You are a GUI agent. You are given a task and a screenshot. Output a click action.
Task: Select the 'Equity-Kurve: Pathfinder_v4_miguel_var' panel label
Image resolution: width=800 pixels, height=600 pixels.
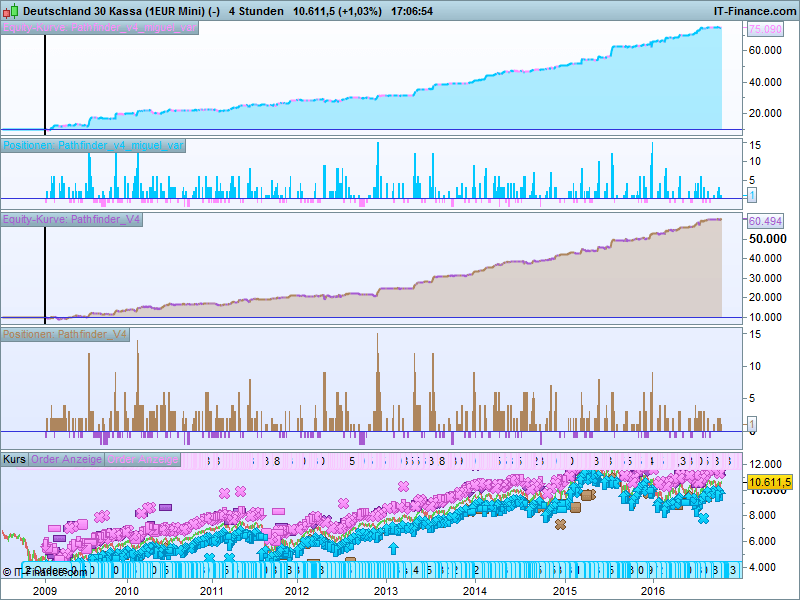[99, 28]
